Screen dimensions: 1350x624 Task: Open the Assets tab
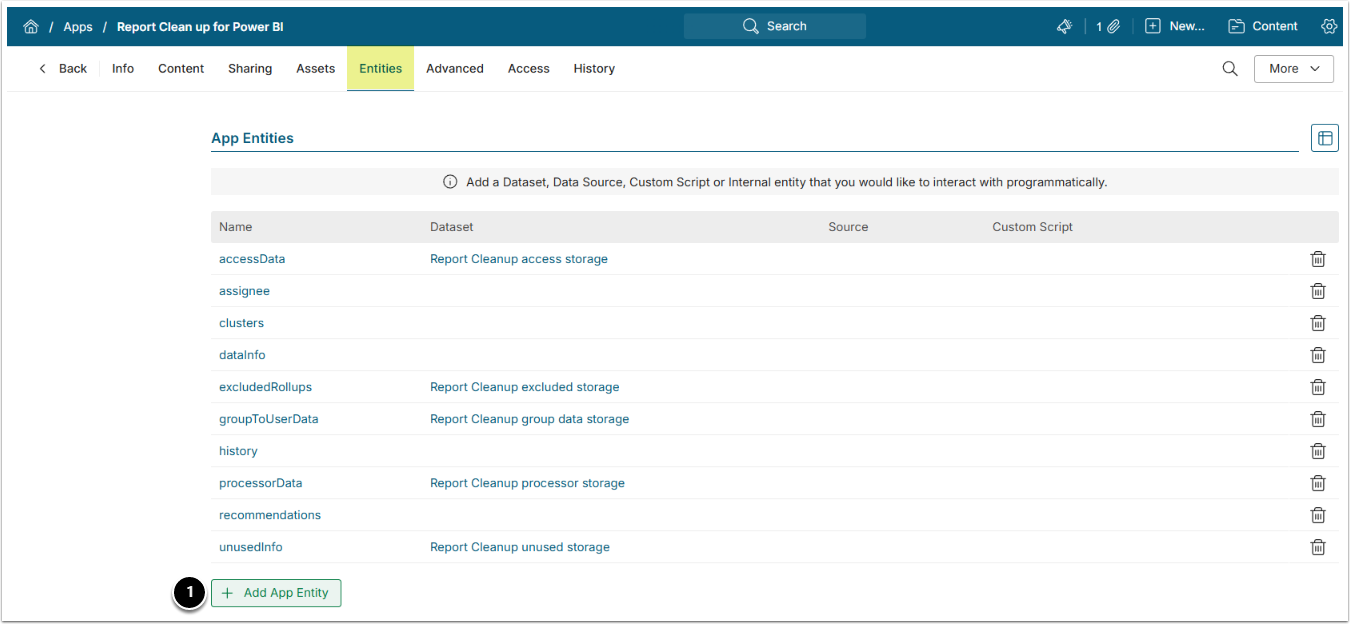pos(316,69)
